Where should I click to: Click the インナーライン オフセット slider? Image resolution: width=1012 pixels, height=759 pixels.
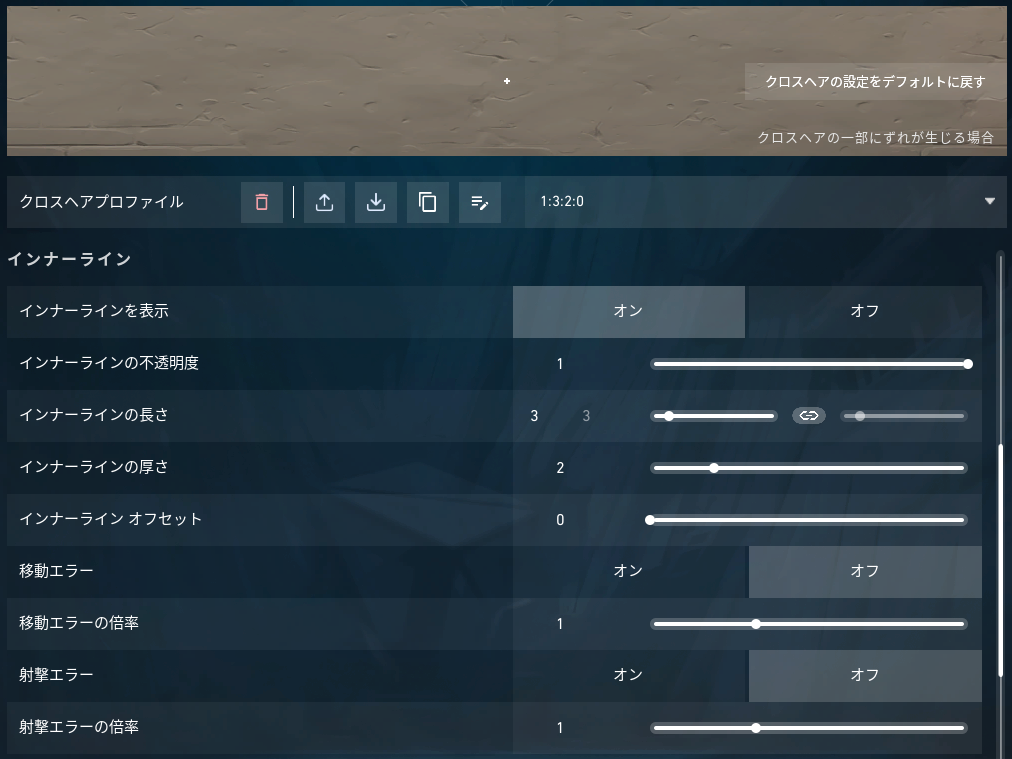tap(809, 520)
